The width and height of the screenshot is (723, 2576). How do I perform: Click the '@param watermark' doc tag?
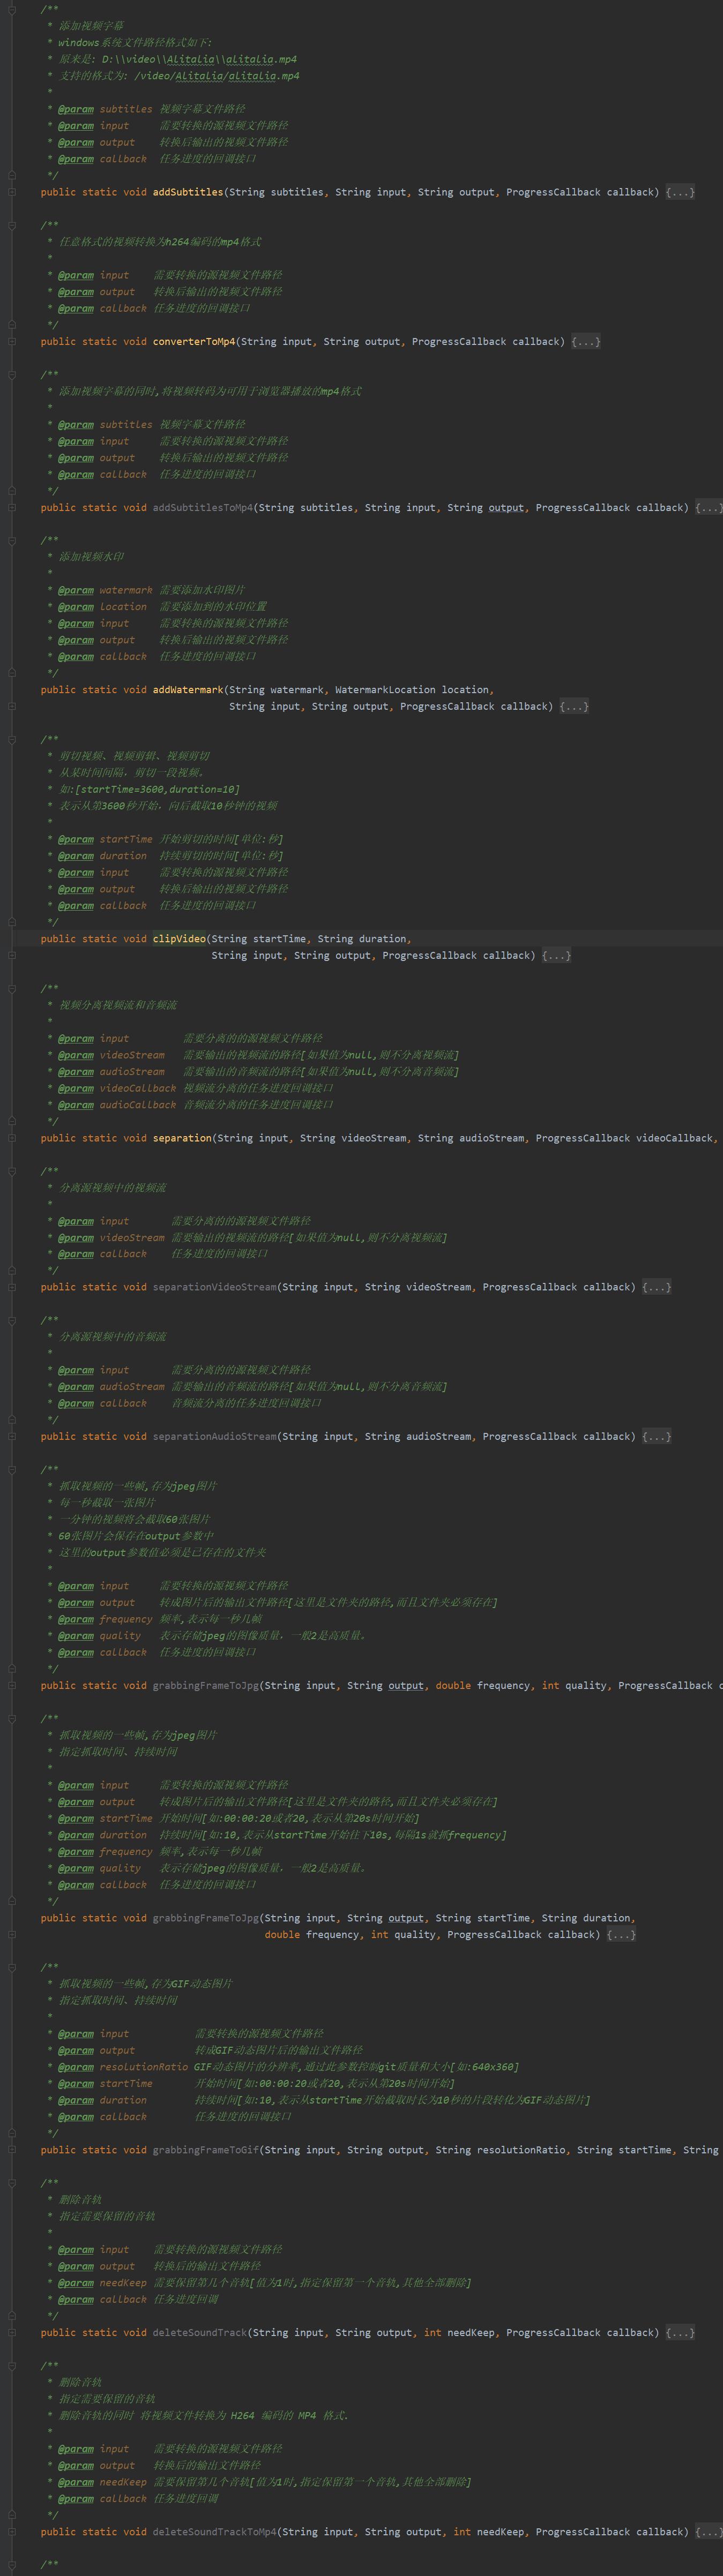tap(105, 591)
